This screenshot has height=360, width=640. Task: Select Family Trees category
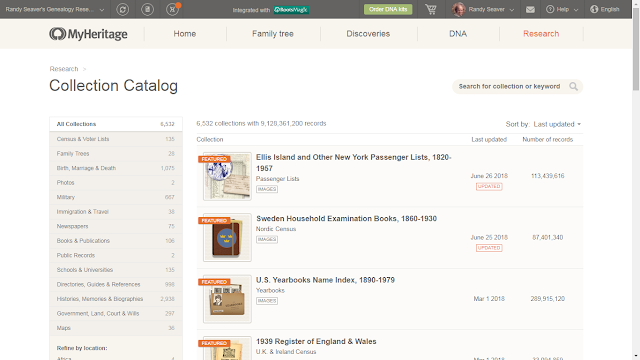(x=116, y=153)
